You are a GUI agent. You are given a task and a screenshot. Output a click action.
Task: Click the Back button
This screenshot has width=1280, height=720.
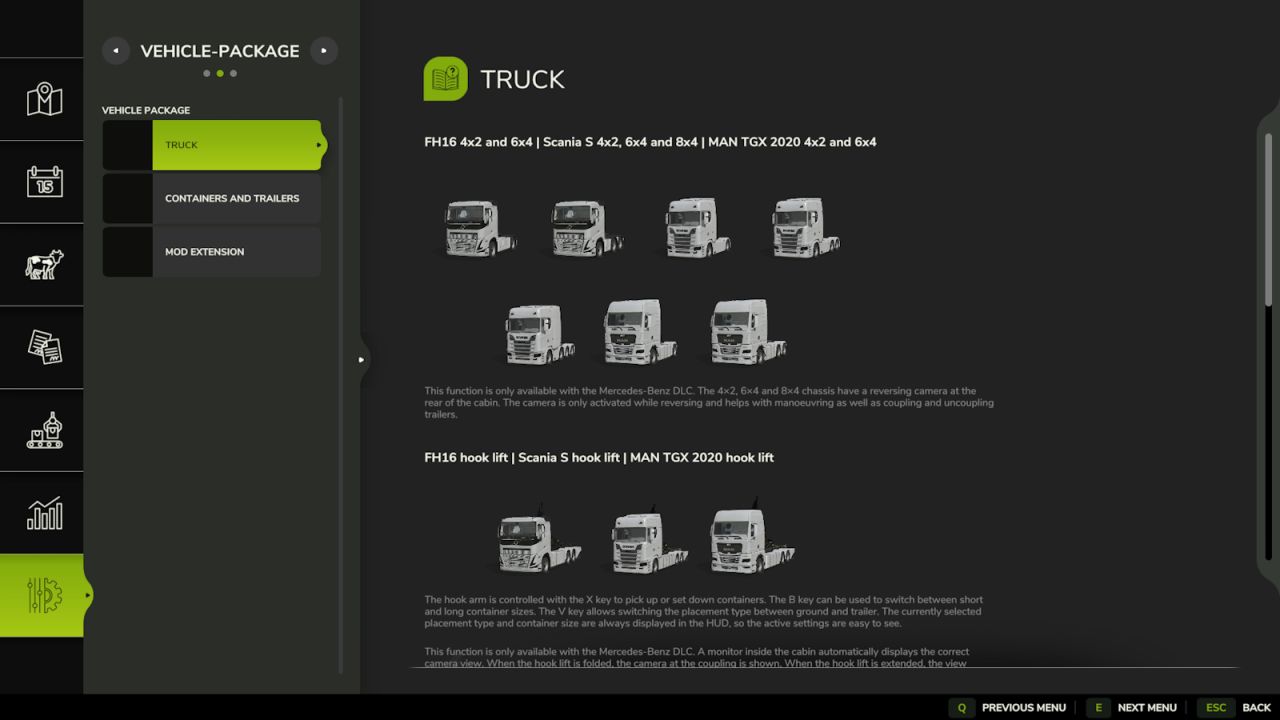(x=1235, y=708)
